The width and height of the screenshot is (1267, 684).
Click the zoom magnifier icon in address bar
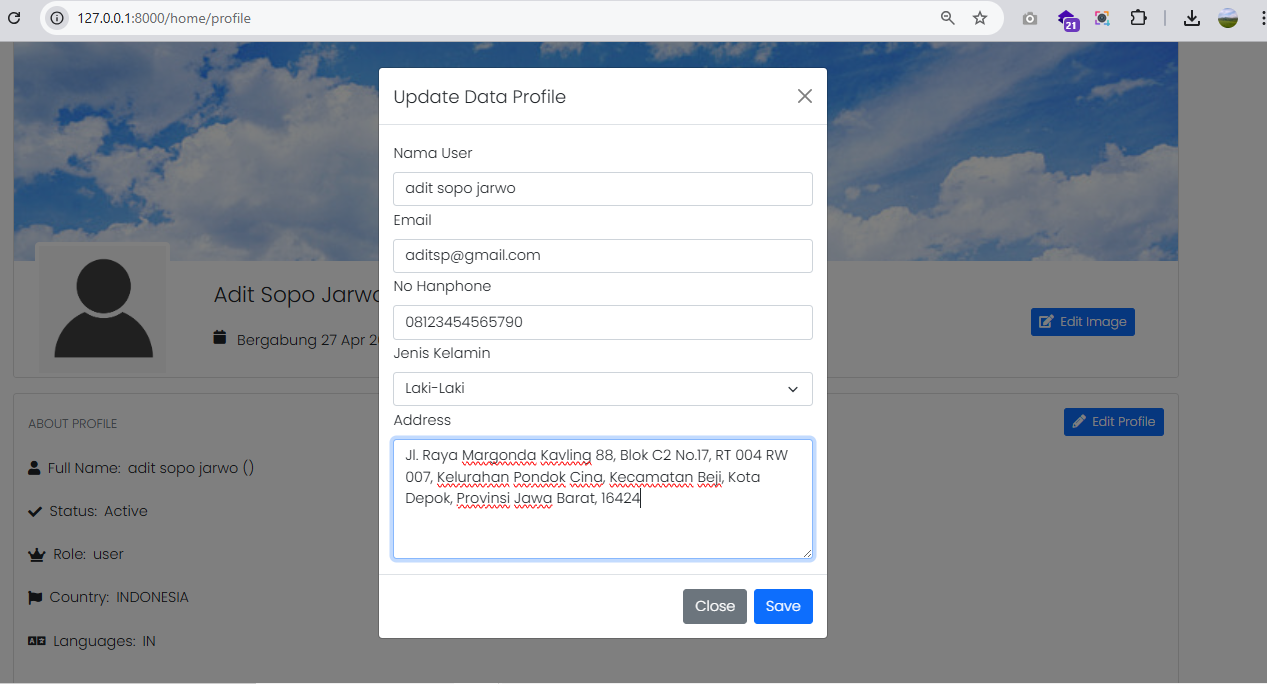pos(948,18)
